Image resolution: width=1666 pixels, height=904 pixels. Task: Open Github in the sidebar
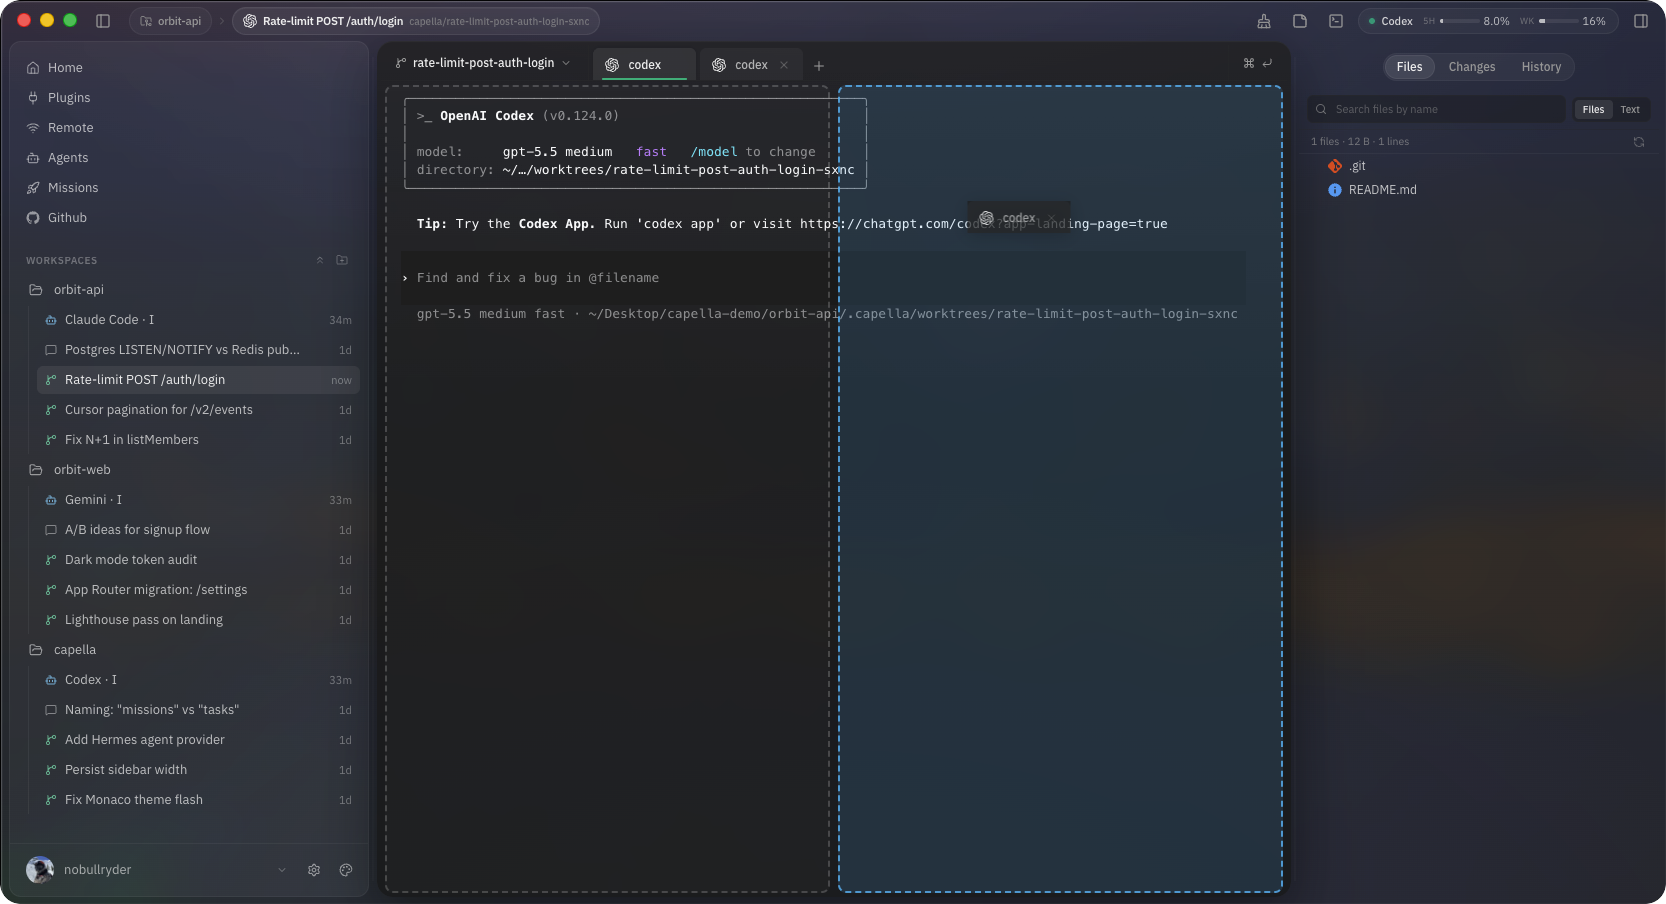[67, 218]
